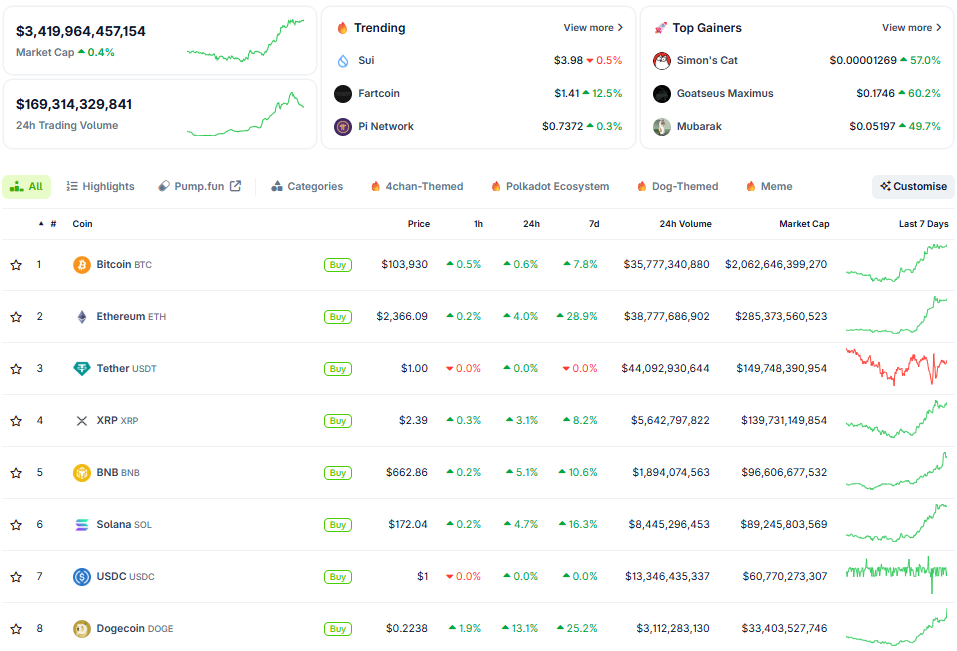Toggle the star next to XRP

[x=16, y=421]
